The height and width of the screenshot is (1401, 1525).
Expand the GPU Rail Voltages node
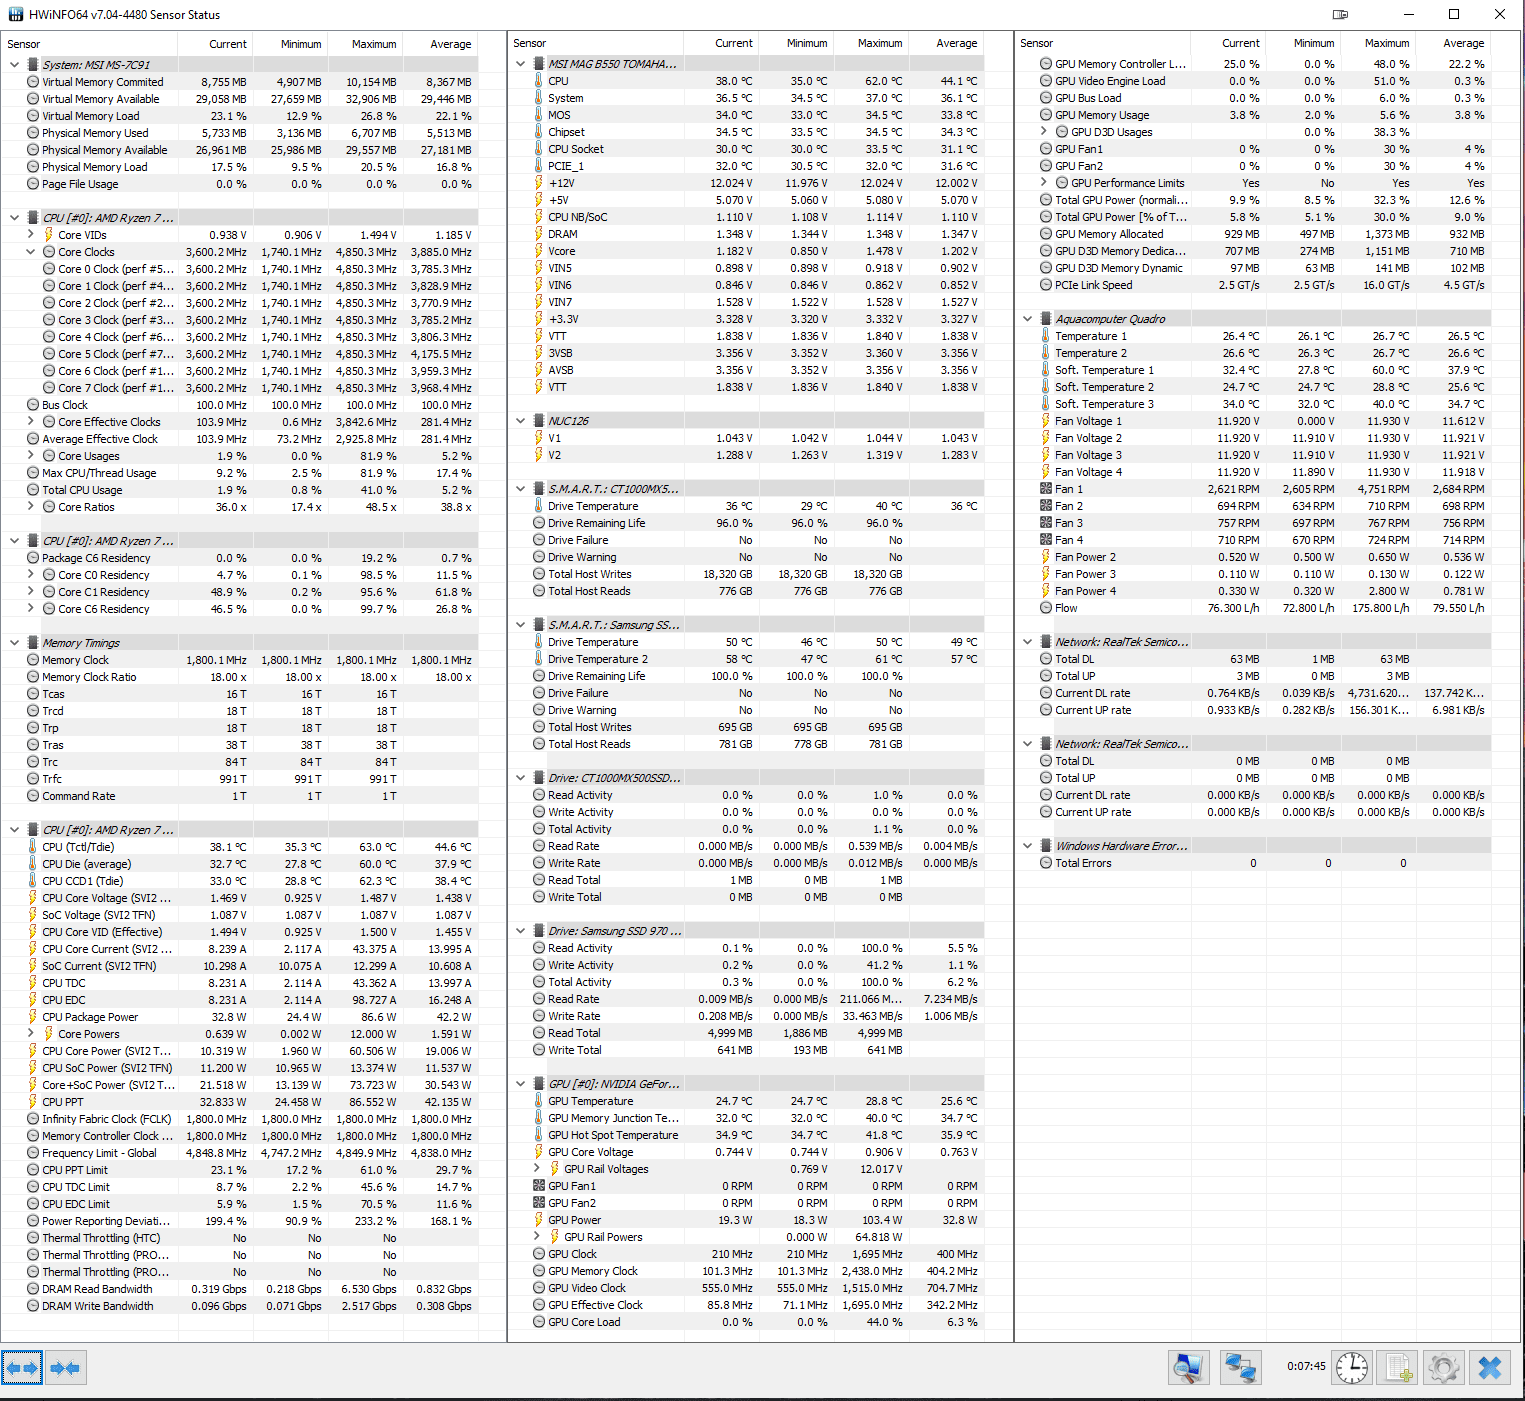click(536, 1169)
